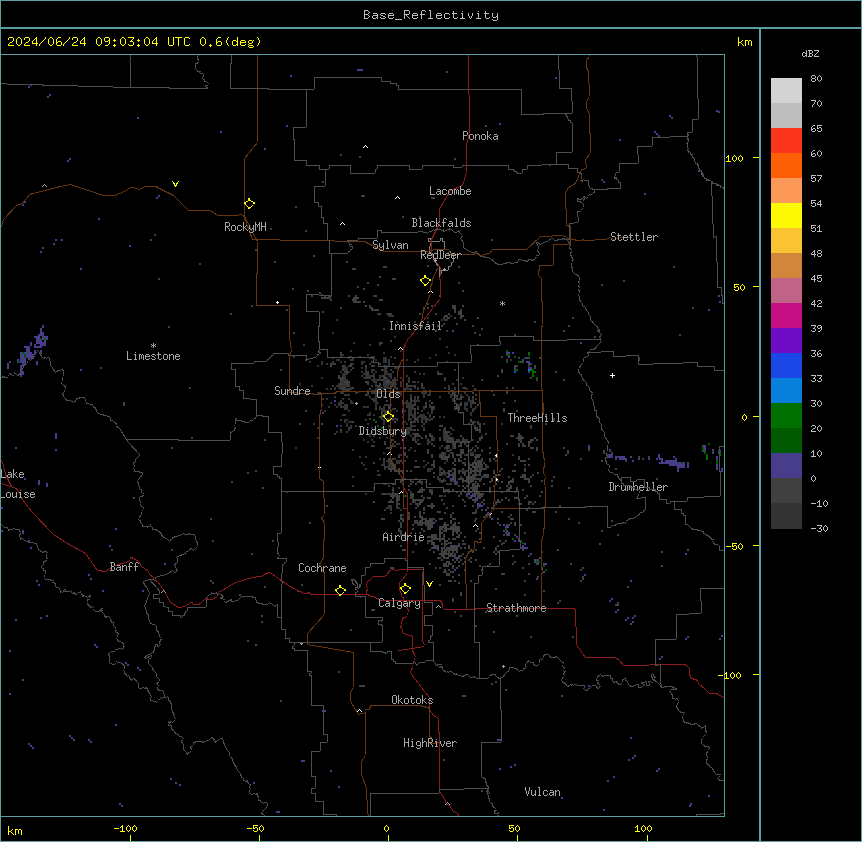Pick the red 60-65 dBZ legend swatch
The image size is (862, 842).
tap(786, 140)
